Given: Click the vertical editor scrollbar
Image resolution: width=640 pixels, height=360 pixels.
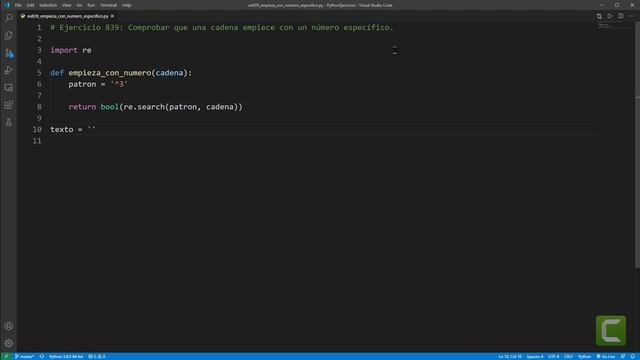Looking at the screenshot, I should (637, 145).
